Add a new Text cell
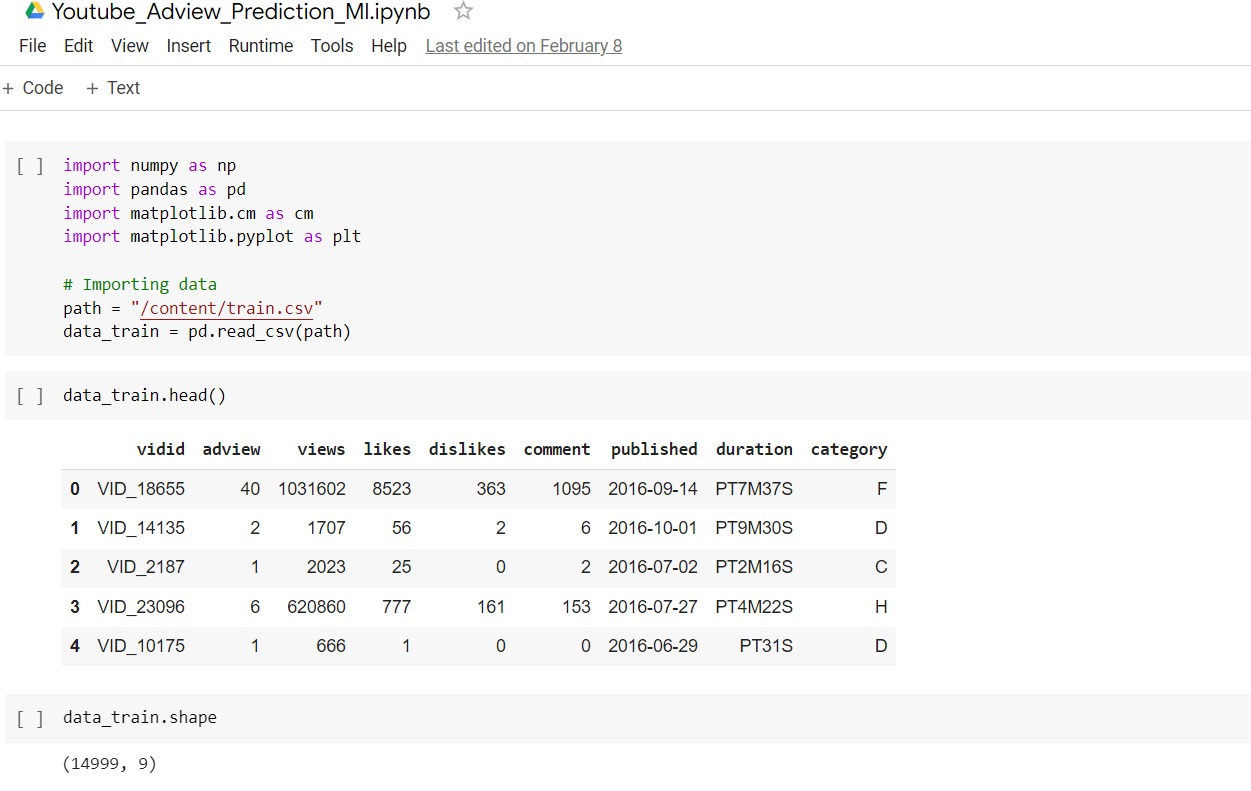 pos(113,88)
